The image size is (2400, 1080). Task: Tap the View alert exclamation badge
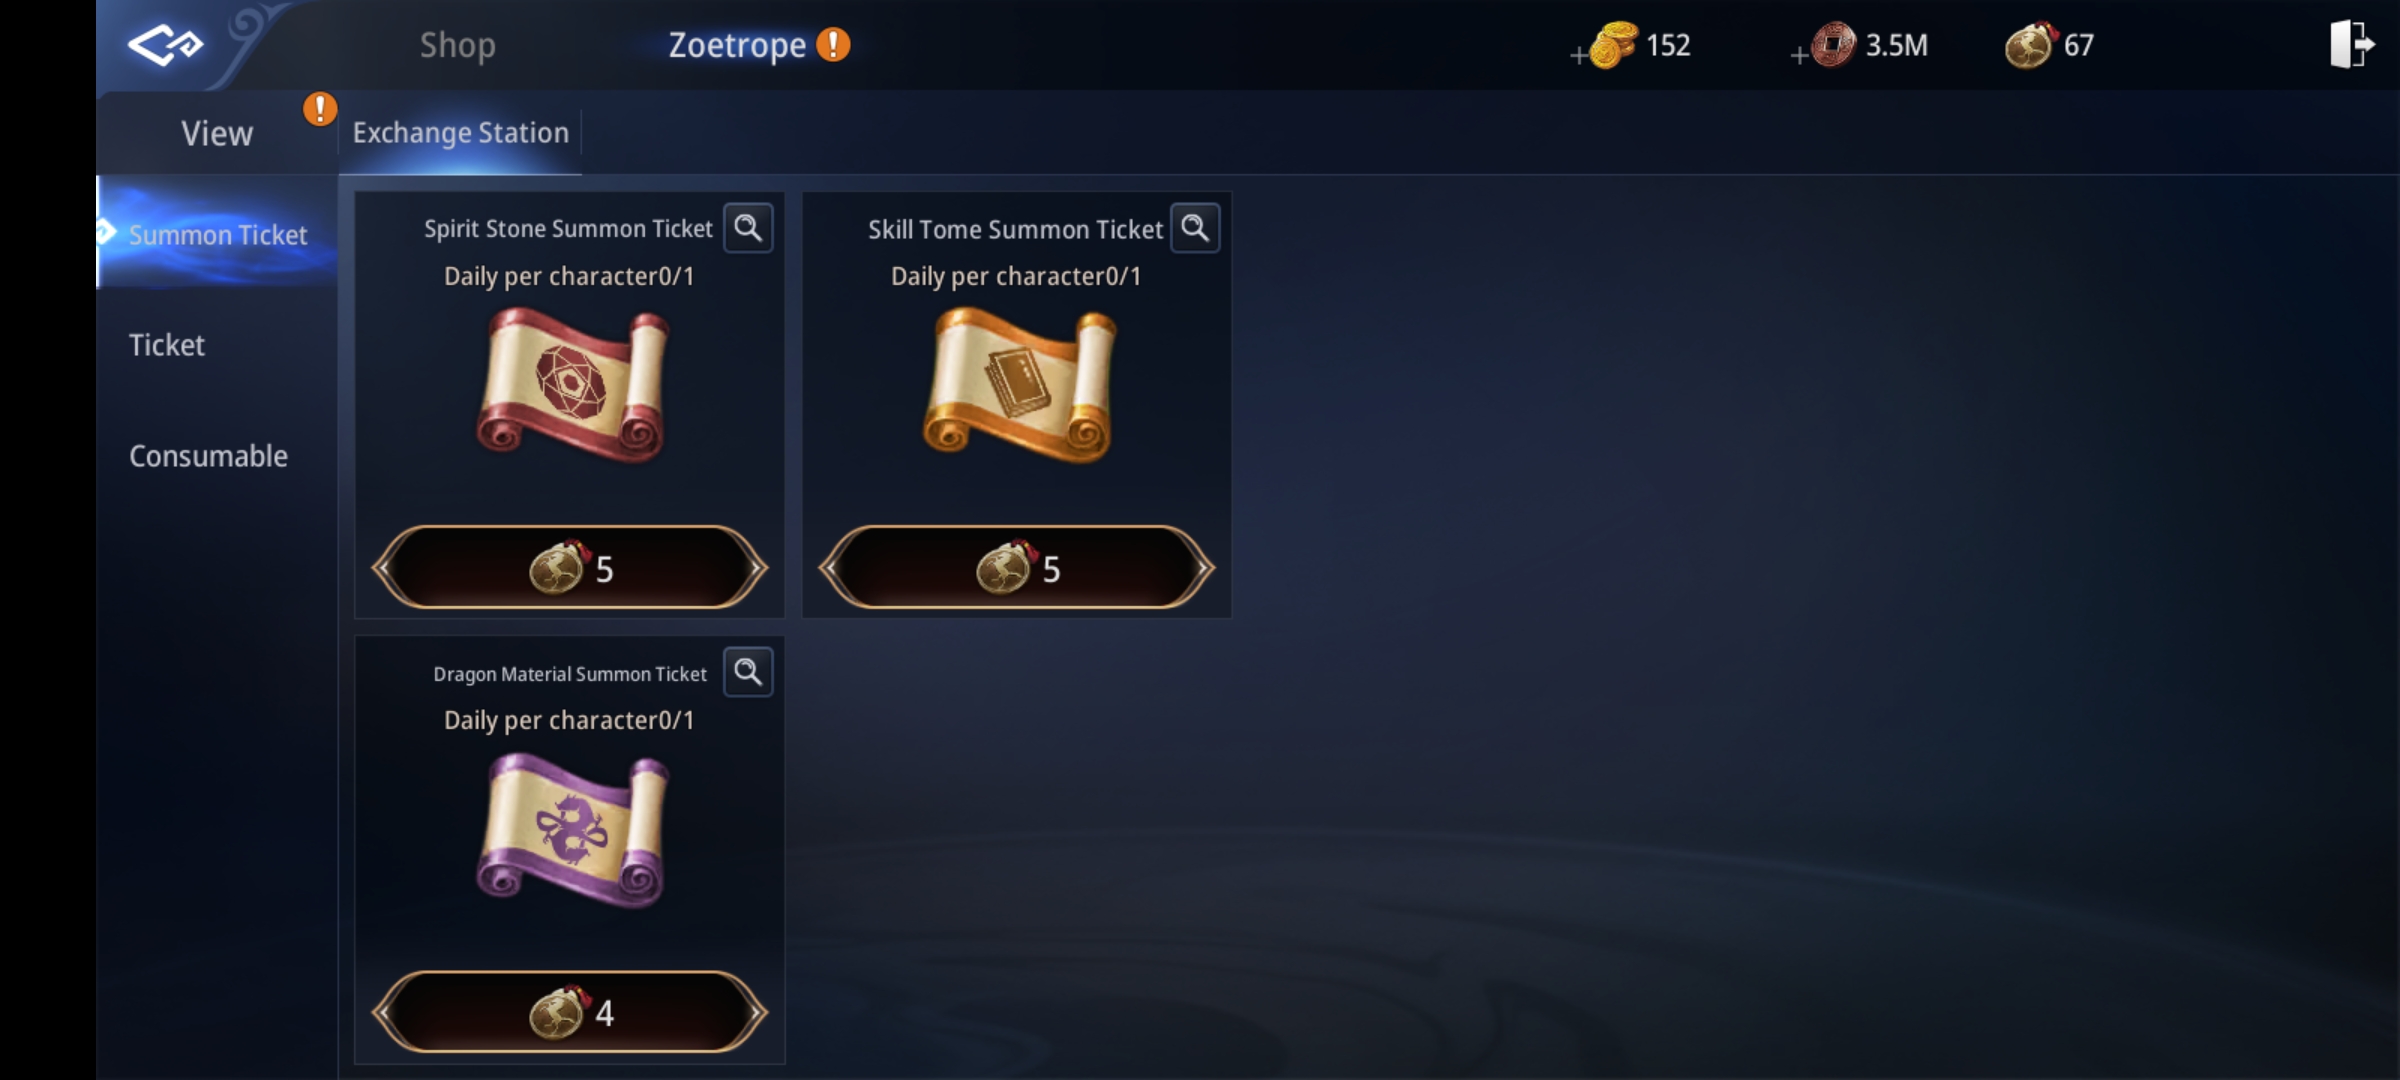point(320,108)
